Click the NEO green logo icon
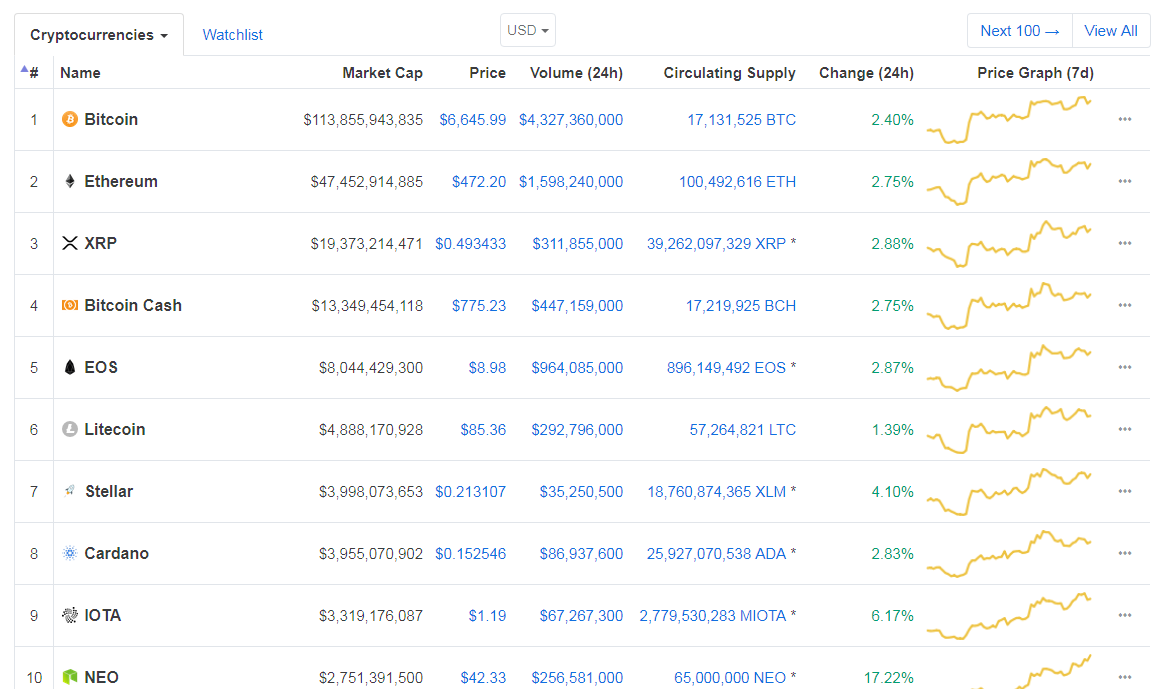1154x689 pixels. [x=70, y=677]
